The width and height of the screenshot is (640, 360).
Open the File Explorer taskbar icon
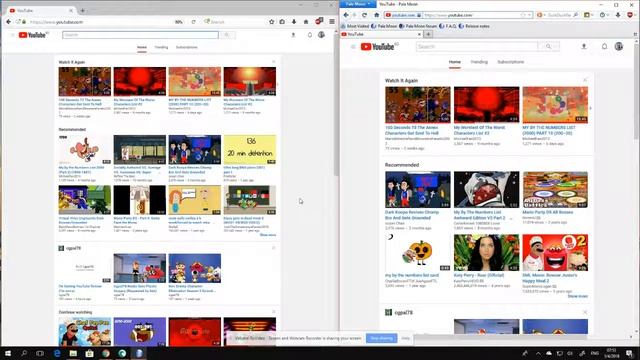coord(73,353)
